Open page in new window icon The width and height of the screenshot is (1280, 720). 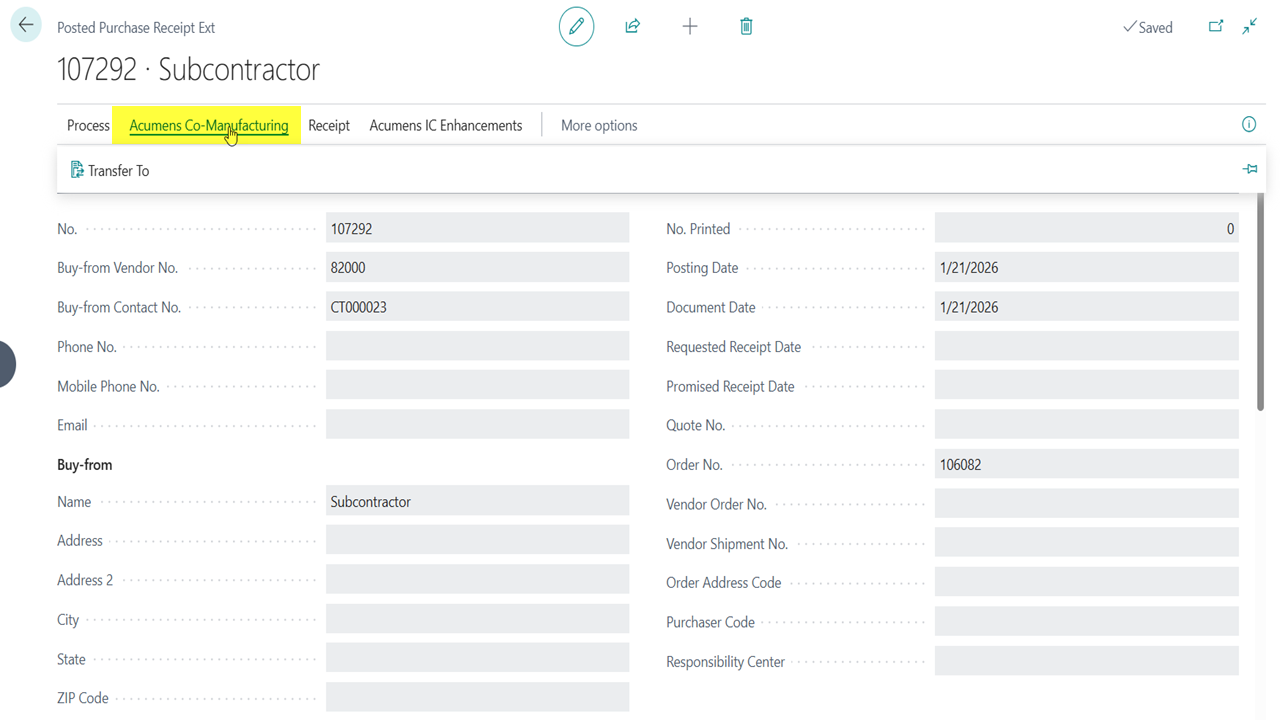1216,27
